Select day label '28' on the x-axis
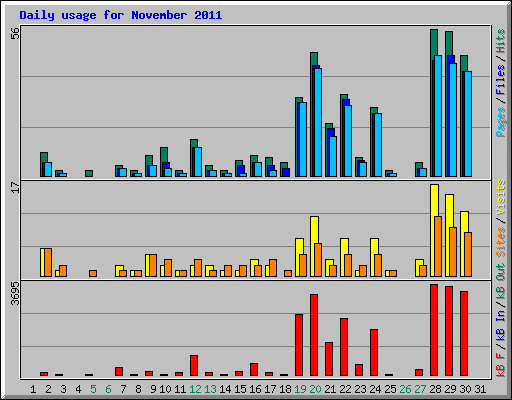The image size is (512, 400). click(x=435, y=389)
